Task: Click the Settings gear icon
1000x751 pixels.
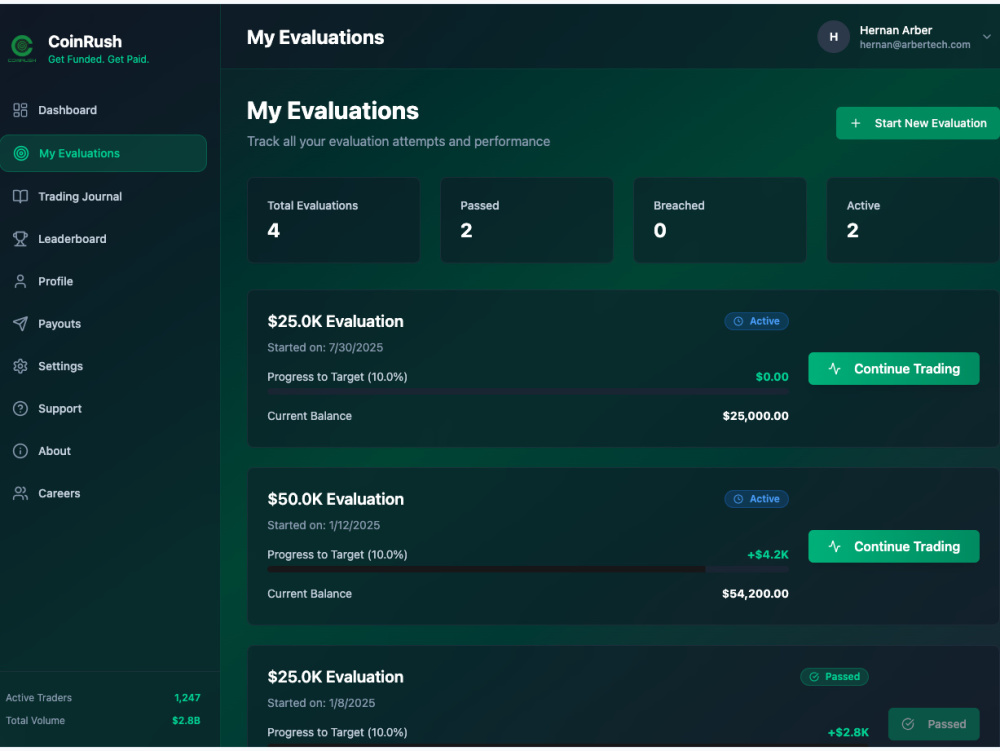Action: 20,366
